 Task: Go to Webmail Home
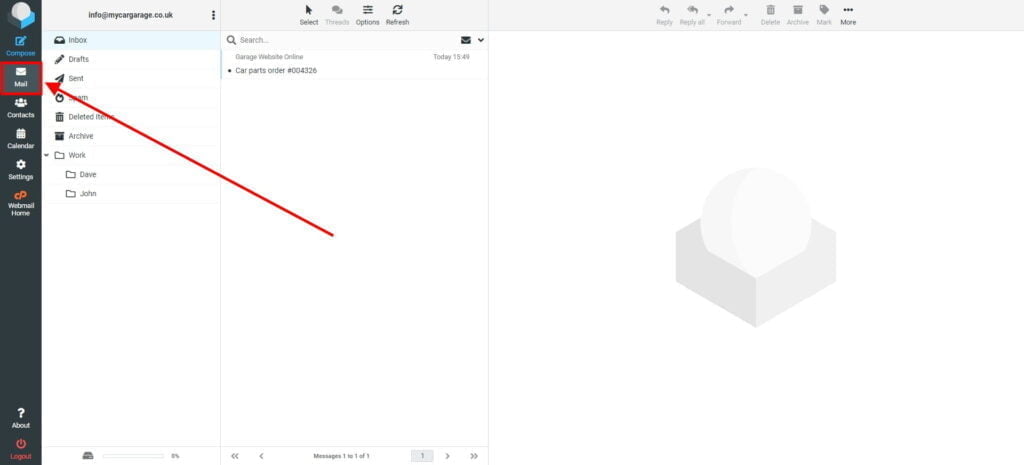21,204
